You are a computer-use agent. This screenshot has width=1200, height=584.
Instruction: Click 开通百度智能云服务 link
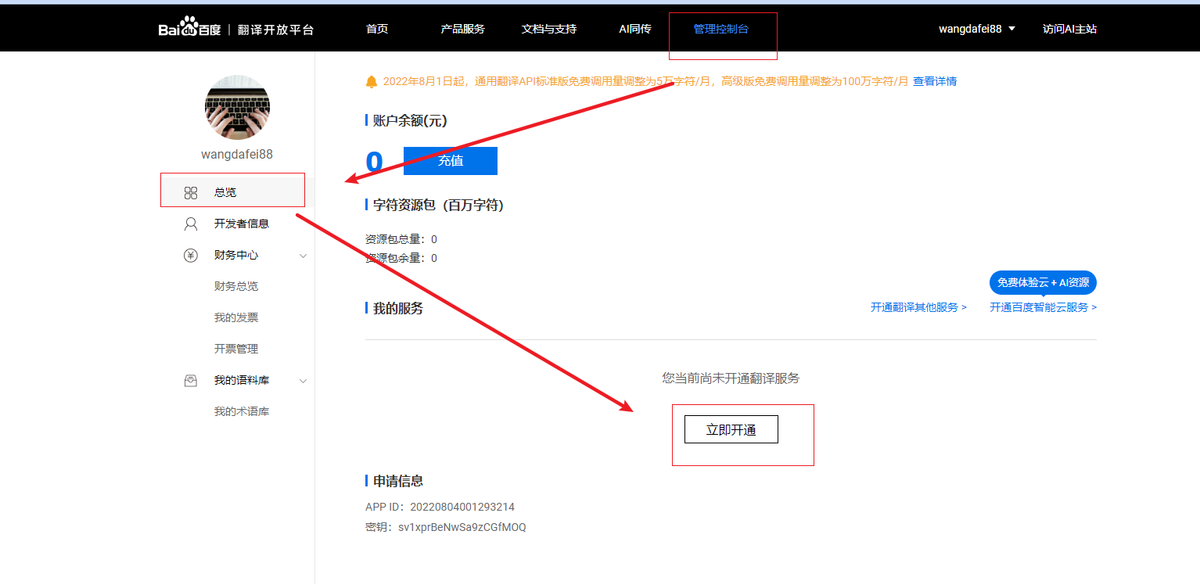pos(1043,307)
